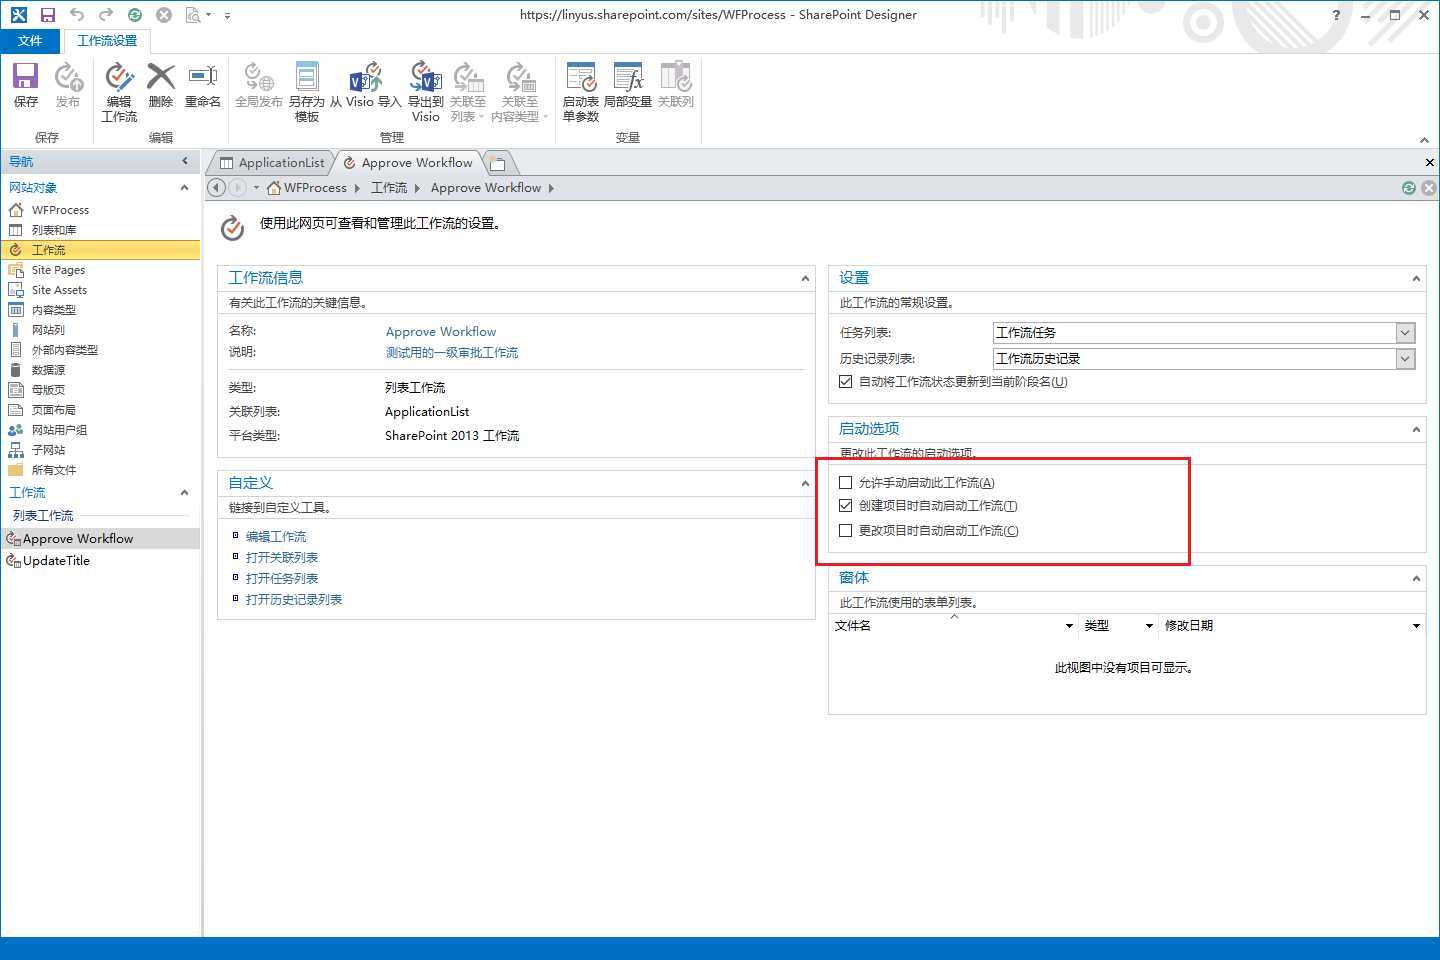This screenshot has width=1440, height=960.
Task: Click the Edit Workflow (编辑工作流) link
Action: 276,537
